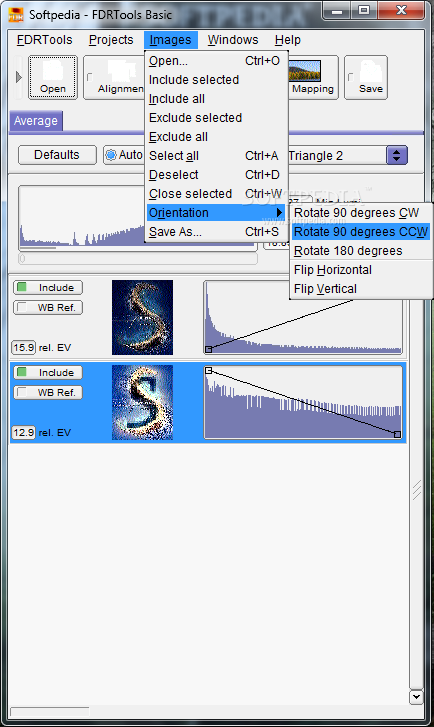Click the FDRTools app icon in title bar
The height and width of the screenshot is (727, 434).
pos(16,14)
